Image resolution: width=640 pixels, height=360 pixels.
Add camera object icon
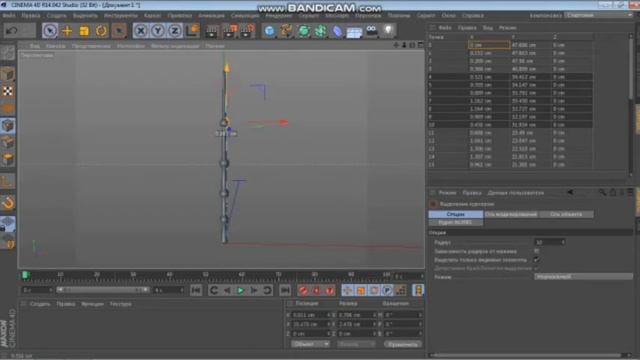[x=371, y=30]
